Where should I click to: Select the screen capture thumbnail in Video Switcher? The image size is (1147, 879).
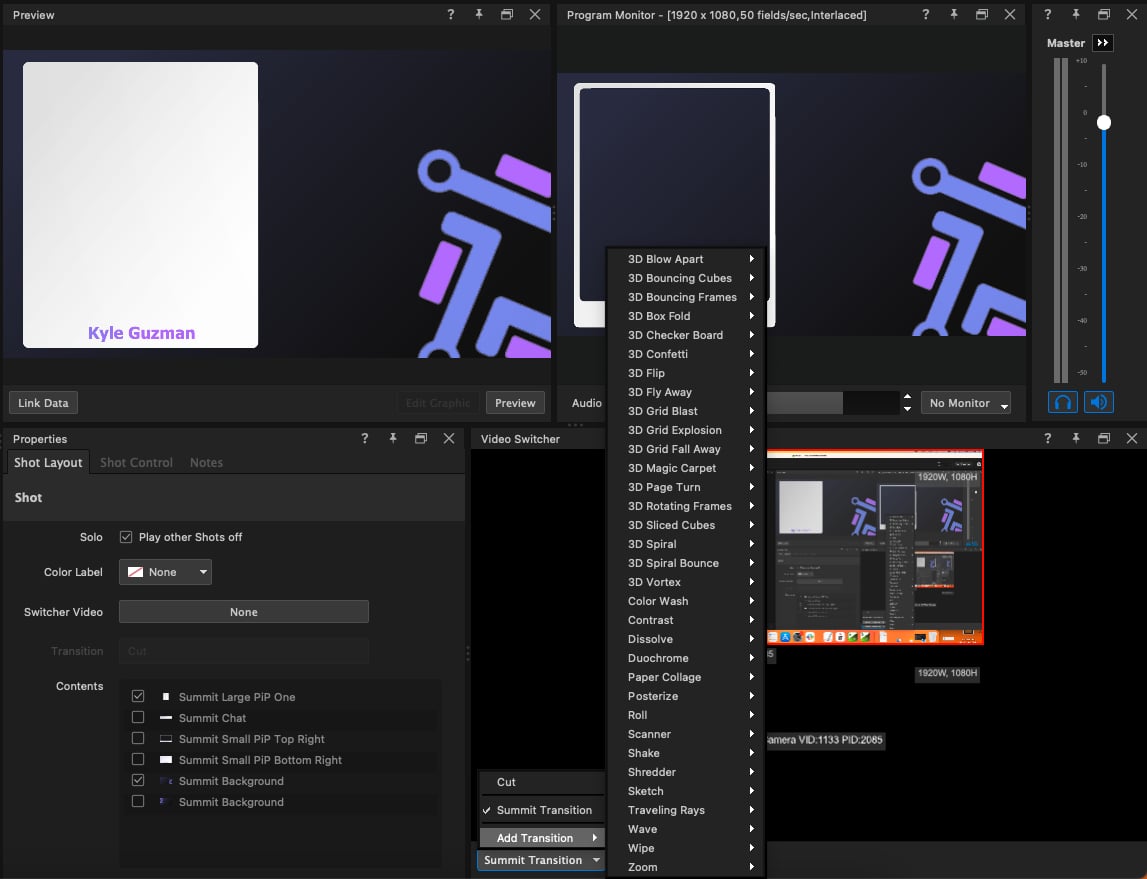point(875,547)
